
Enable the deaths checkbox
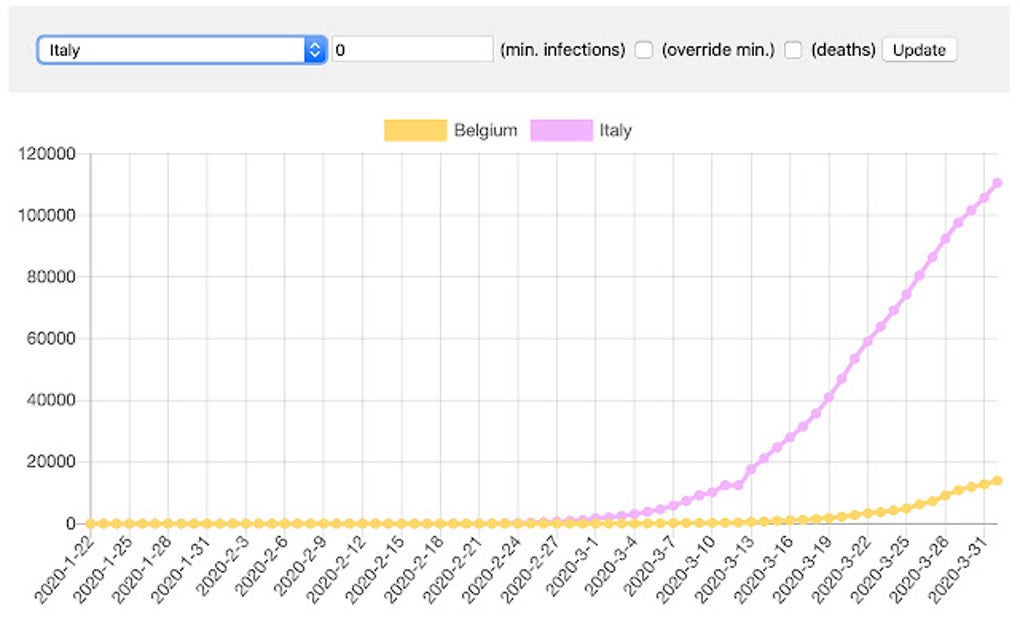pyautogui.click(x=792, y=48)
